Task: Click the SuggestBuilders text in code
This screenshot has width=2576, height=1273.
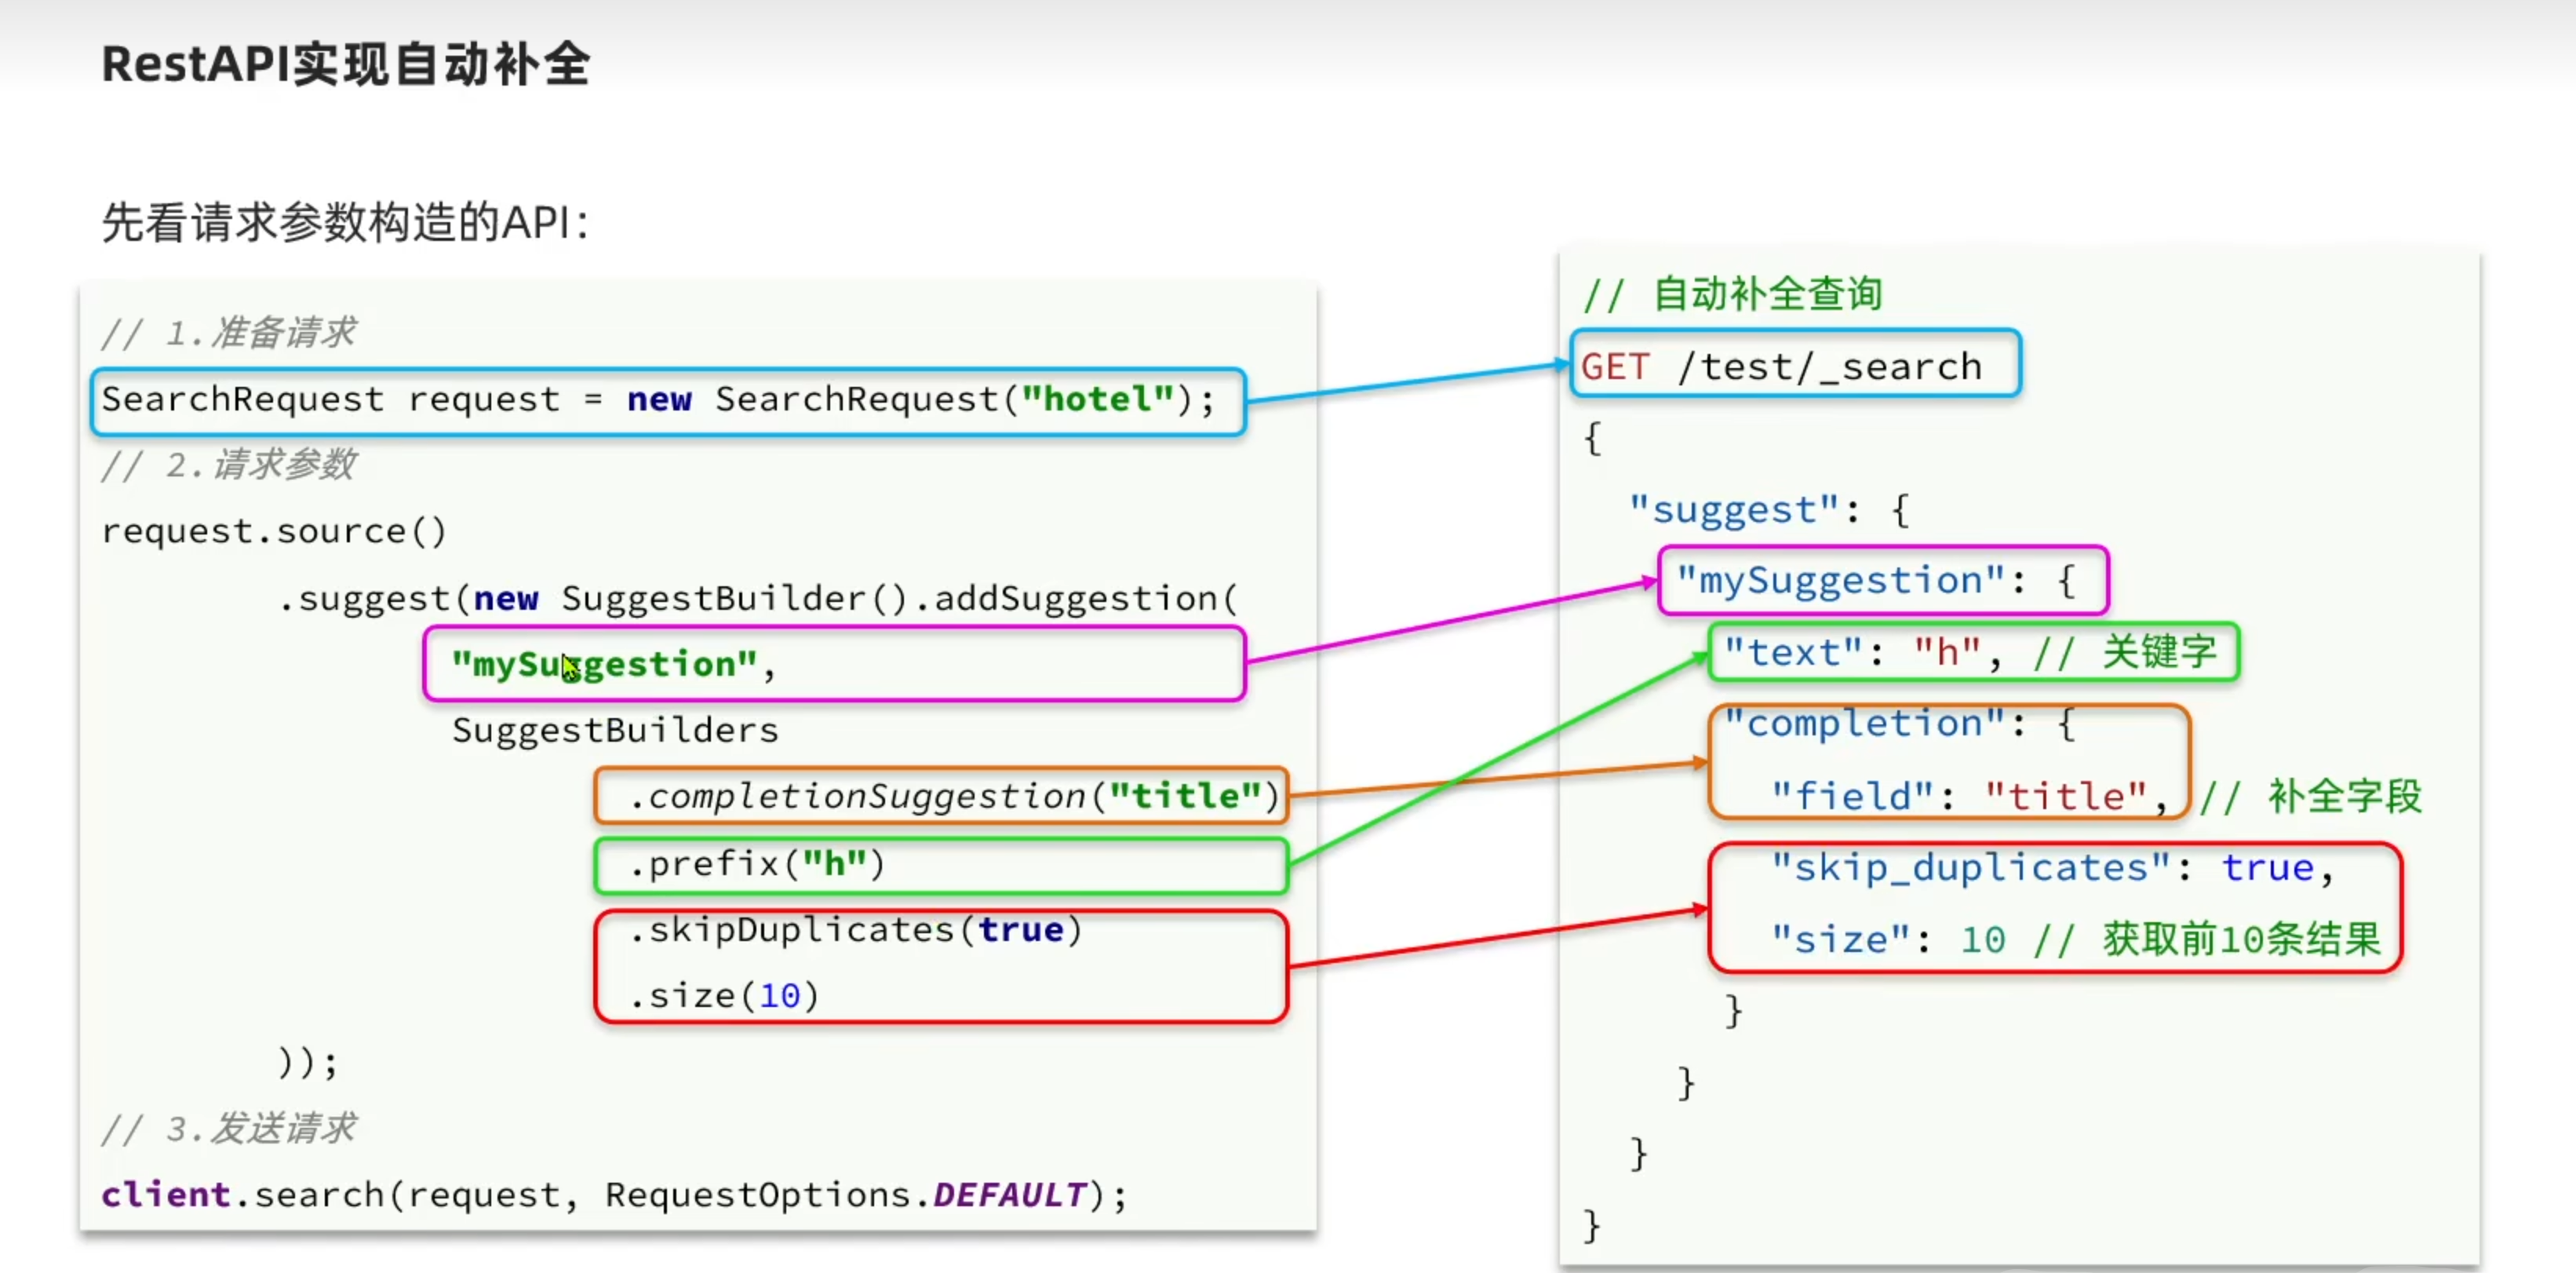Action: [614, 730]
